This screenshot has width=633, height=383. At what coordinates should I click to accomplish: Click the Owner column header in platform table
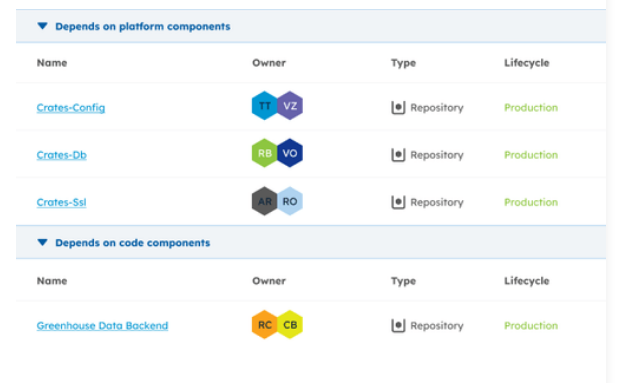269,63
